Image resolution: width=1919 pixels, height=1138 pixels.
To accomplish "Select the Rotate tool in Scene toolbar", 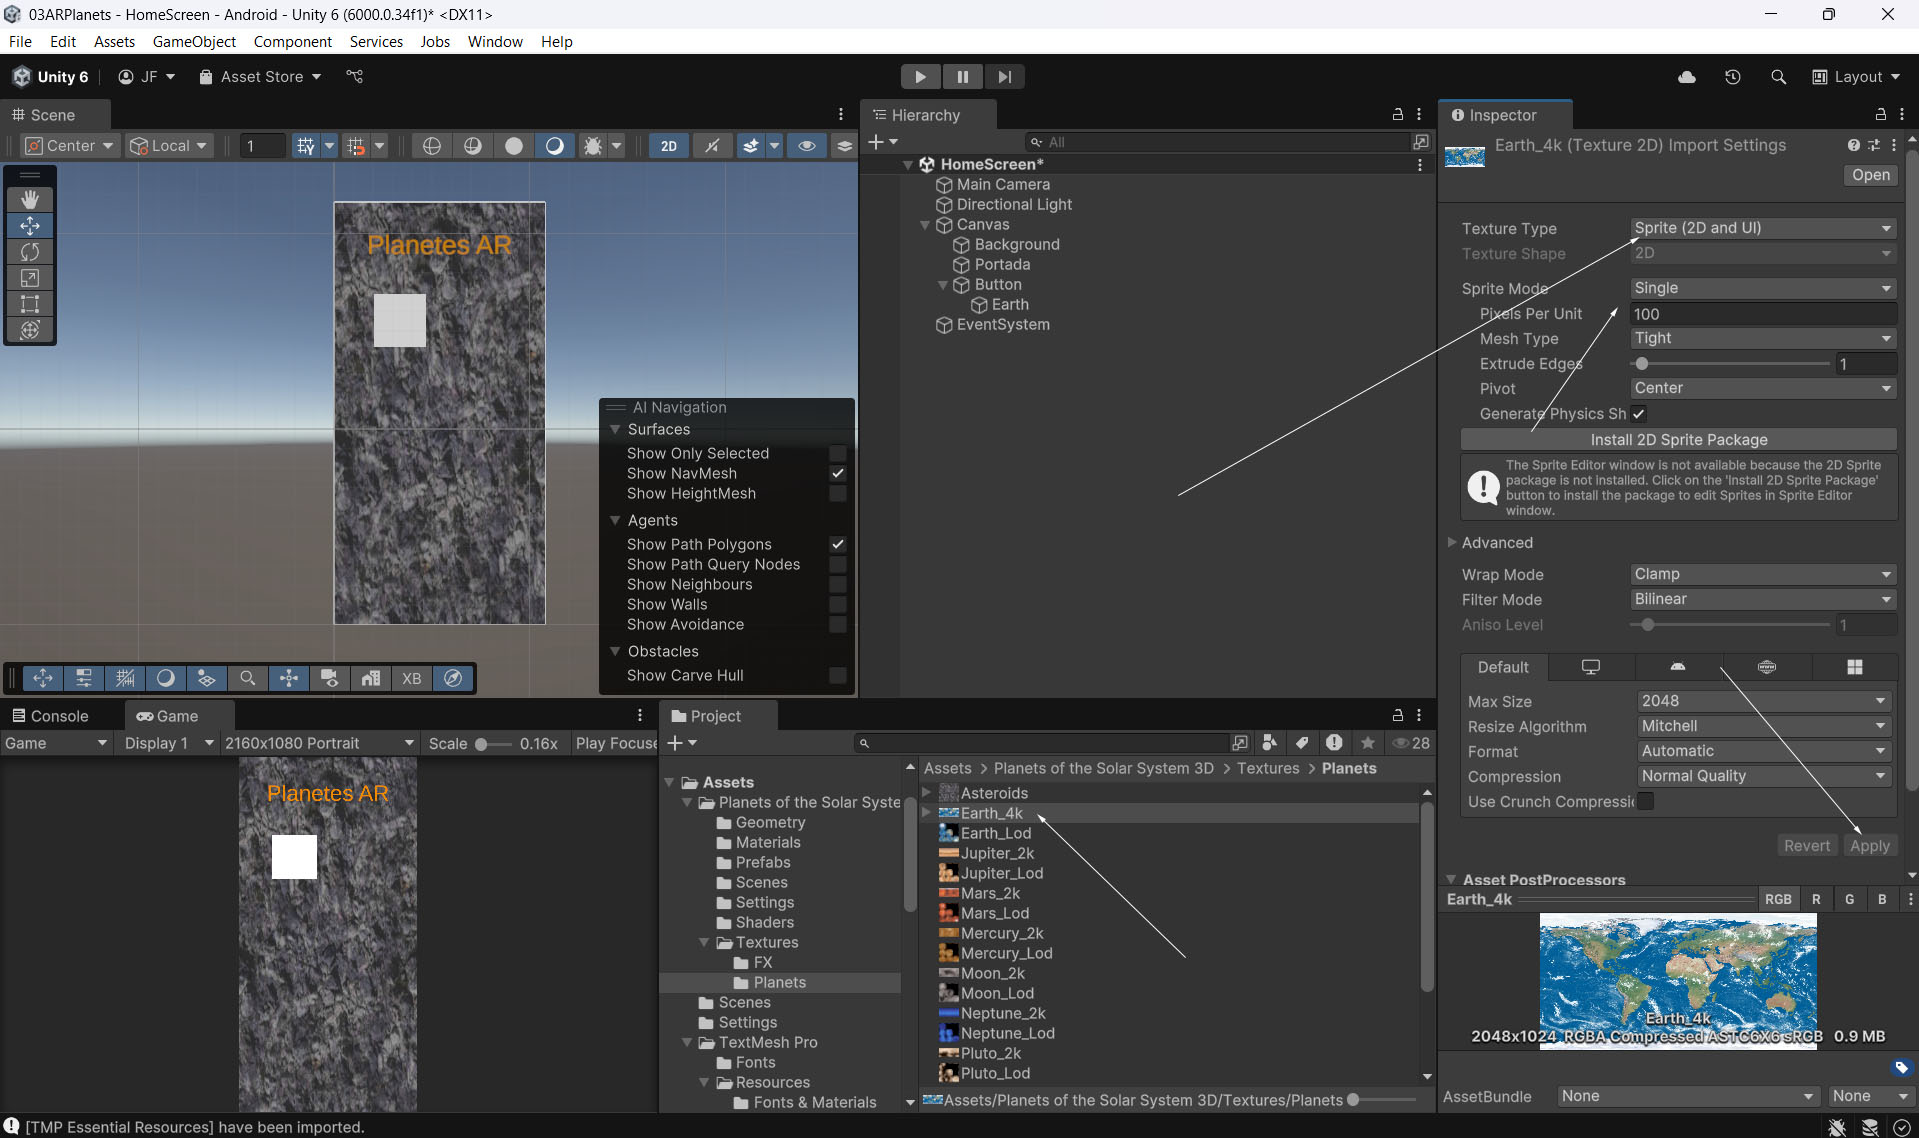I will point(30,252).
